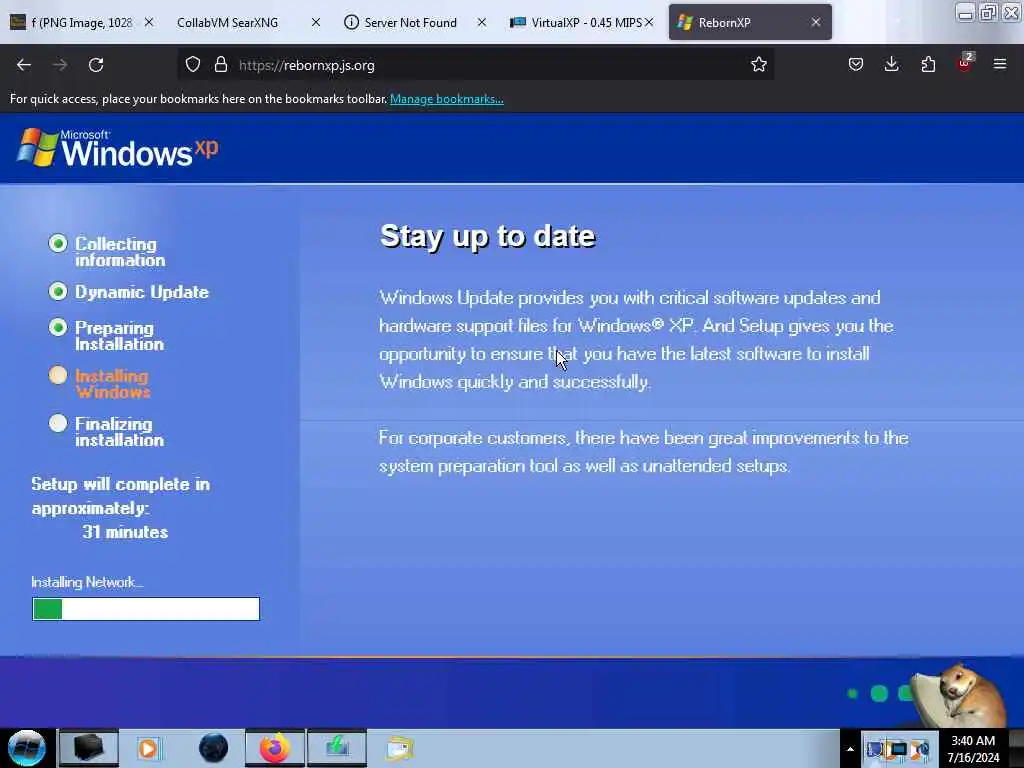This screenshot has height=768, width=1024.
Task: Open Firefox from the taskbar
Action: click(x=275, y=748)
